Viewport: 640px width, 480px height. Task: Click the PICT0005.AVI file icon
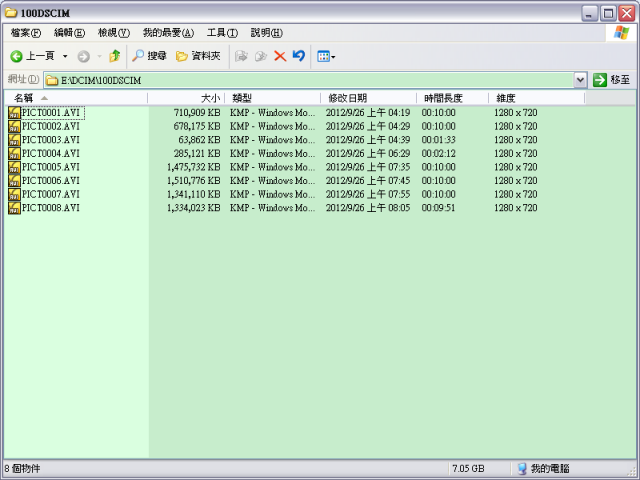[14, 167]
